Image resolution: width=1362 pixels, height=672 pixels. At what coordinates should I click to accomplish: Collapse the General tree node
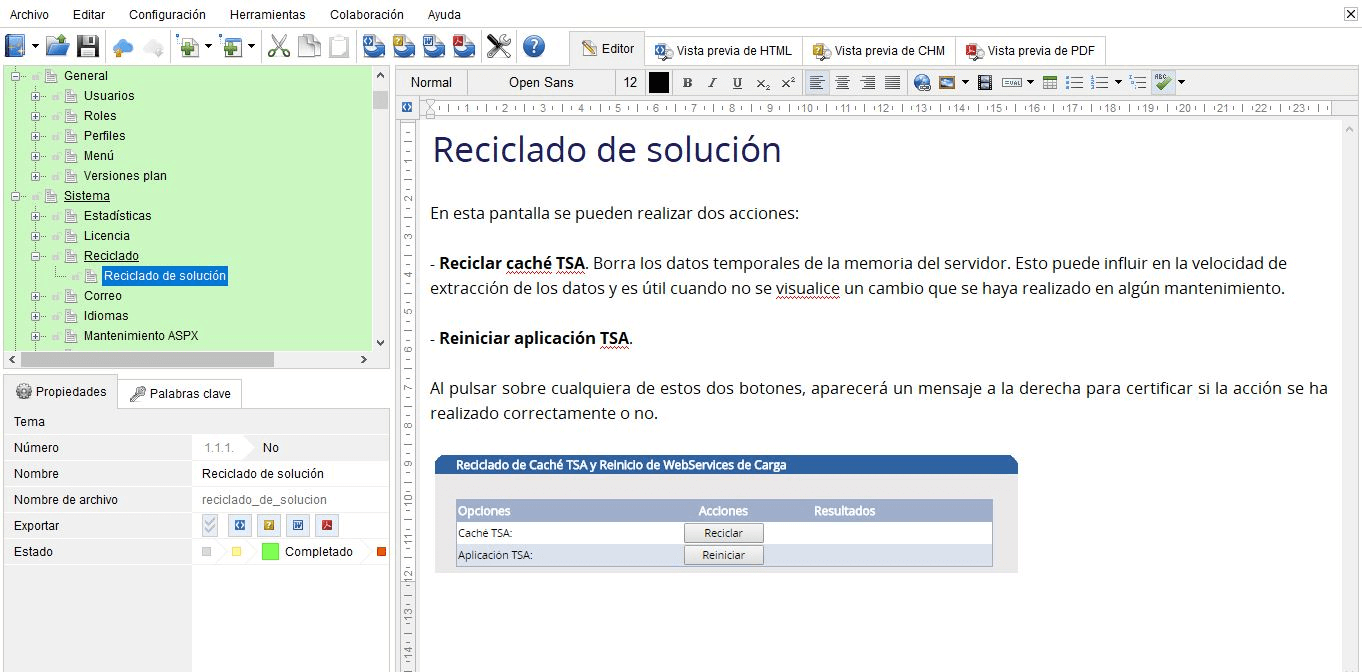[x=15, y=76]
